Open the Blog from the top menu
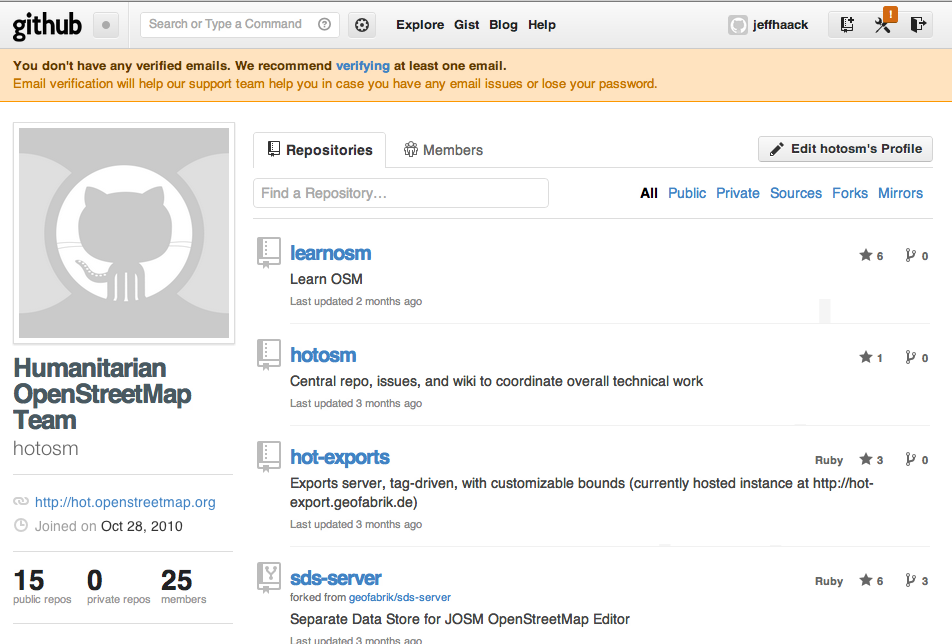Viewport: 952px width, 644px height. coord(504,24)
